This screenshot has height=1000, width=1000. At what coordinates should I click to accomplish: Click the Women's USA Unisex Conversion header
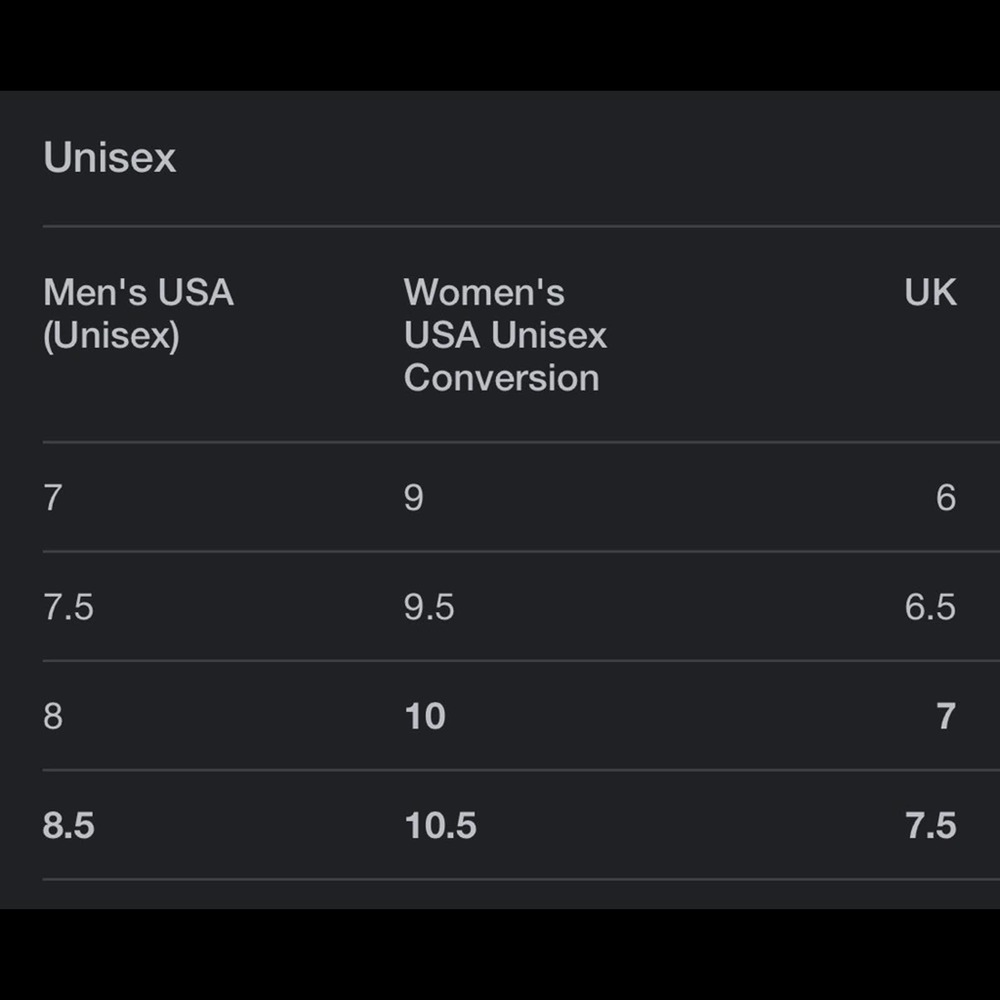click(x=505, y=335)
